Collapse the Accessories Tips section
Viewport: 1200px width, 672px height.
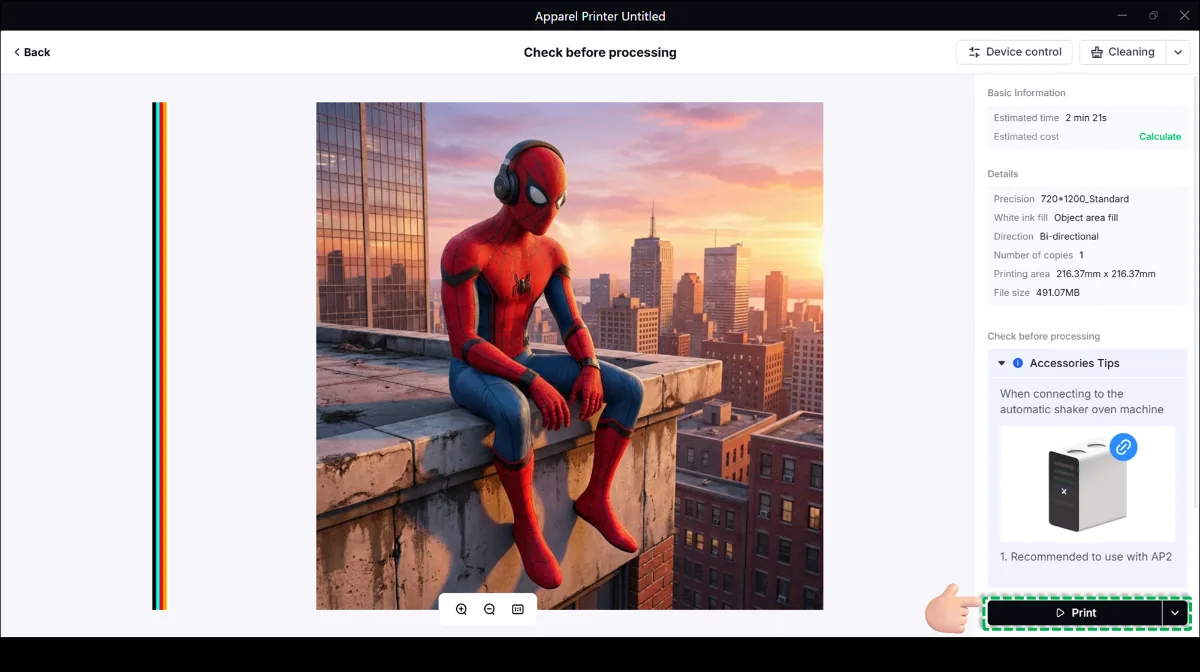tap(1002, 363)
